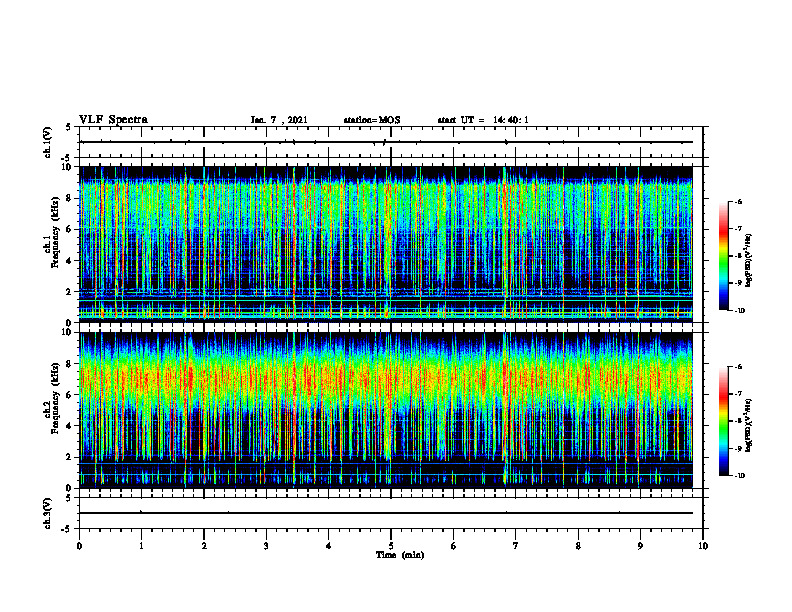Click time axis tick label '5'
This screenshot has height=612, width=792.
point(391,546)
